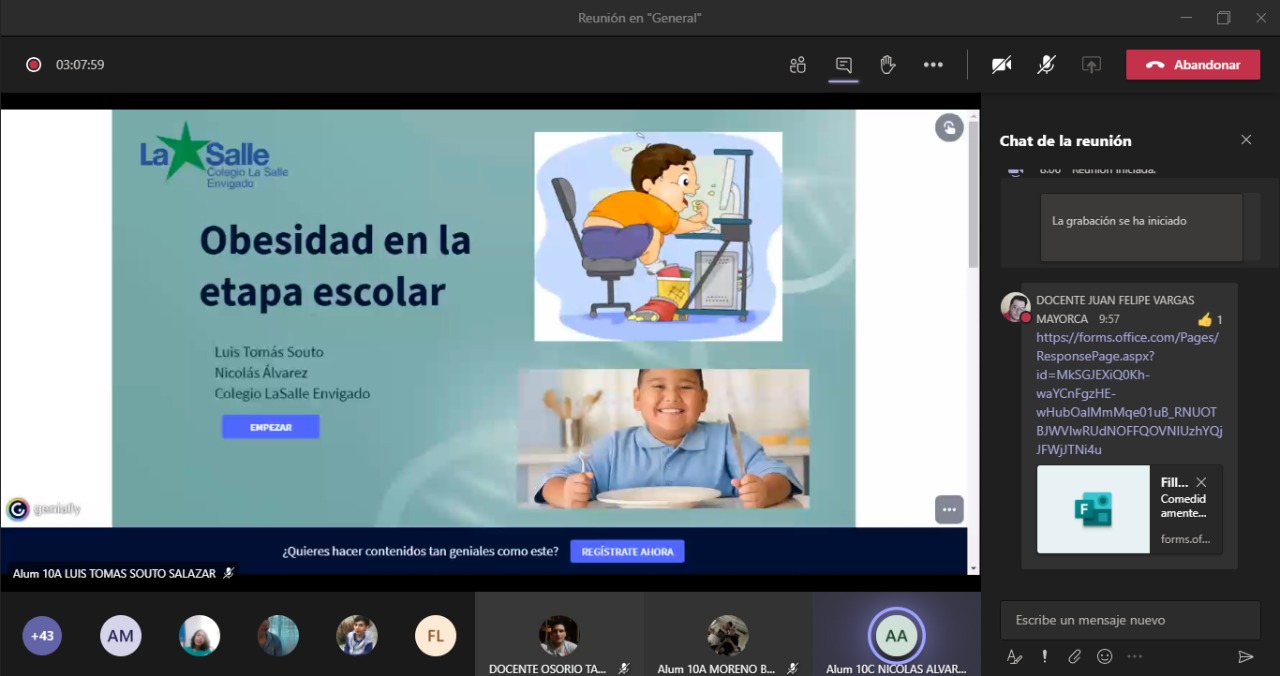The width and height of the screenshot is (1280, 676).
Task: Expand more messaging options in chat compose bar
Action: [x=1135, y=657]
